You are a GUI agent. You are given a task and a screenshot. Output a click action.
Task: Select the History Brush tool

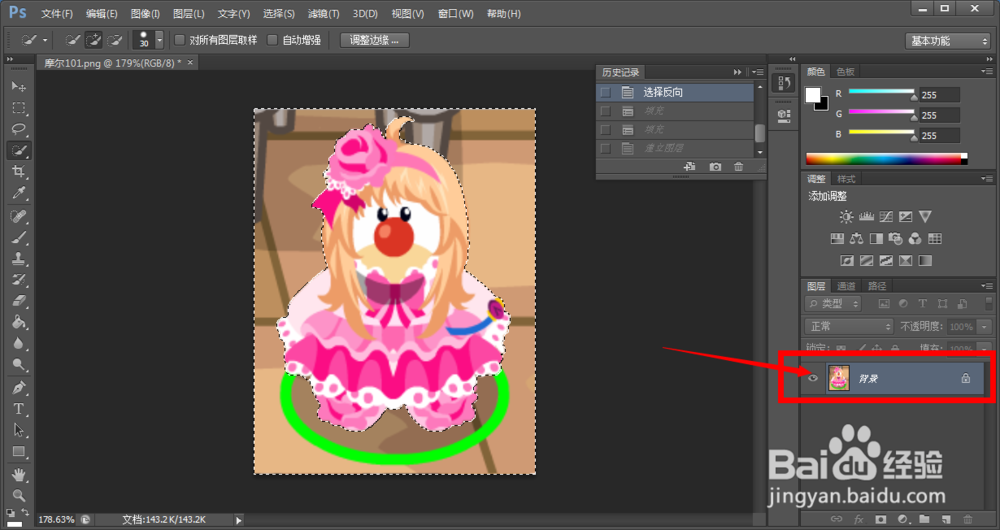point(18,280)
